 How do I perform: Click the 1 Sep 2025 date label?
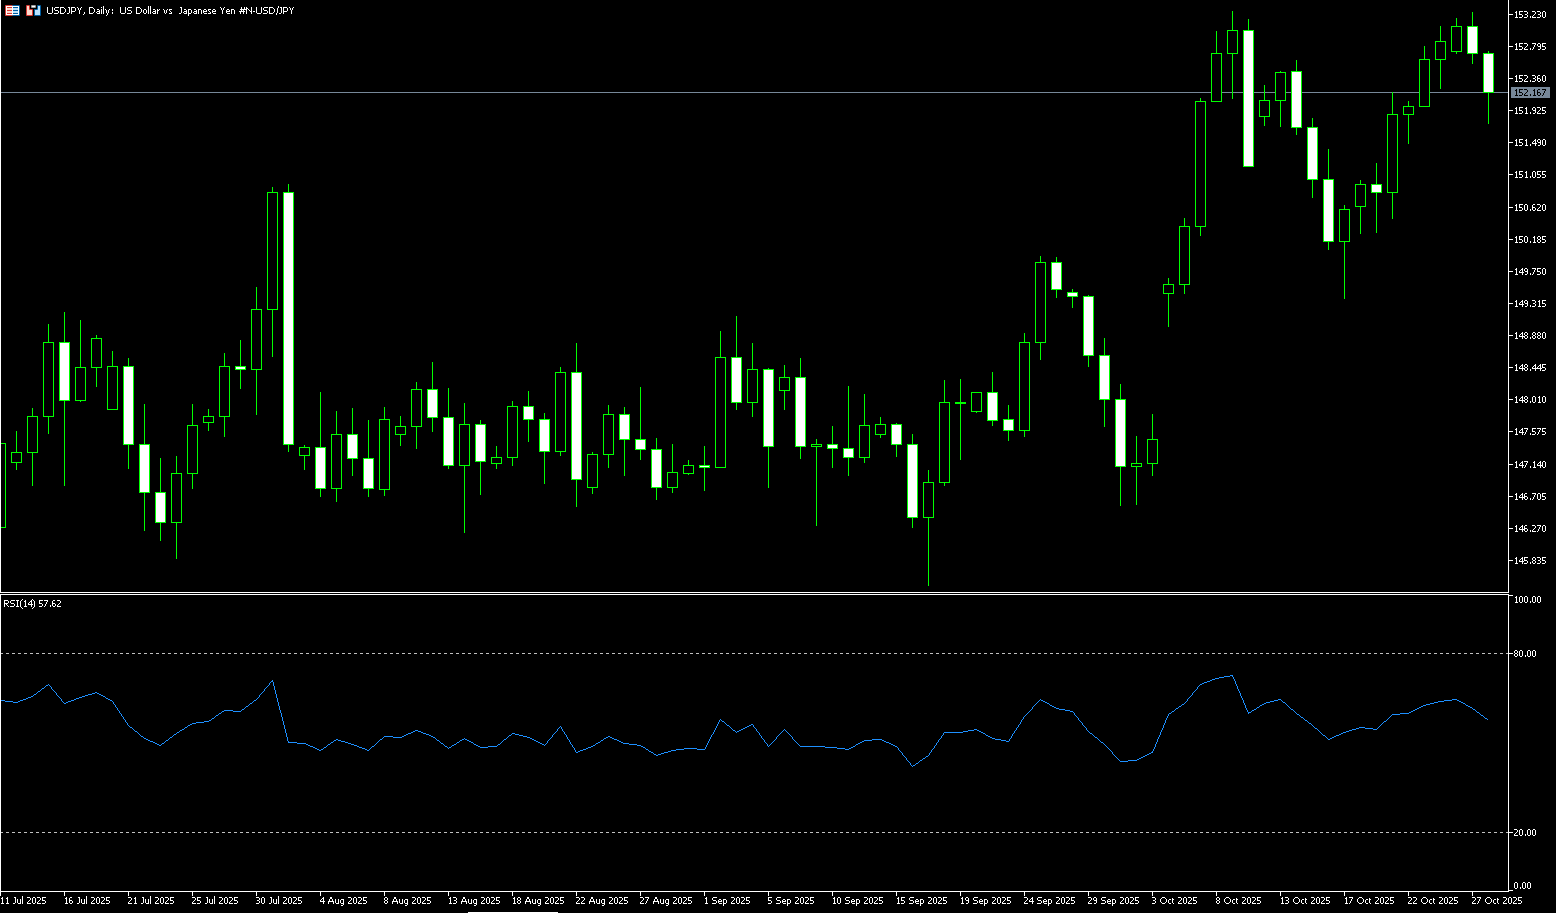[x=727, y=901]
